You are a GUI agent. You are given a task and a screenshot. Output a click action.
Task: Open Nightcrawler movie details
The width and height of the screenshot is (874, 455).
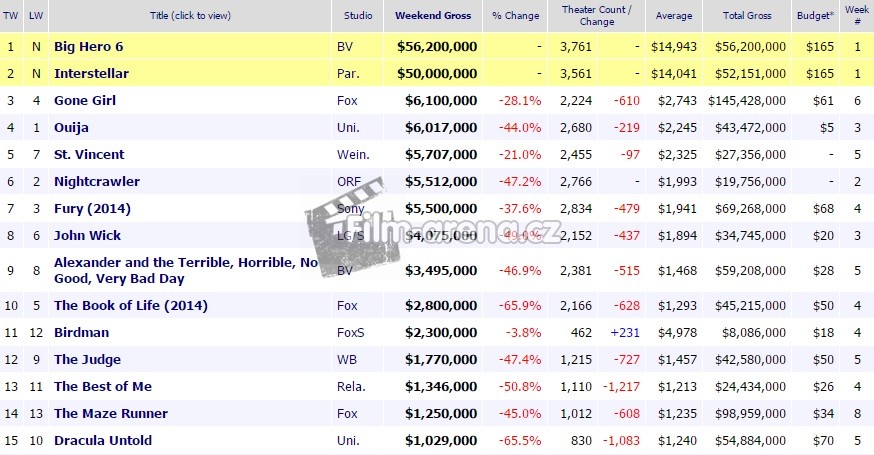pyautogui.click(x=96, y=181)
